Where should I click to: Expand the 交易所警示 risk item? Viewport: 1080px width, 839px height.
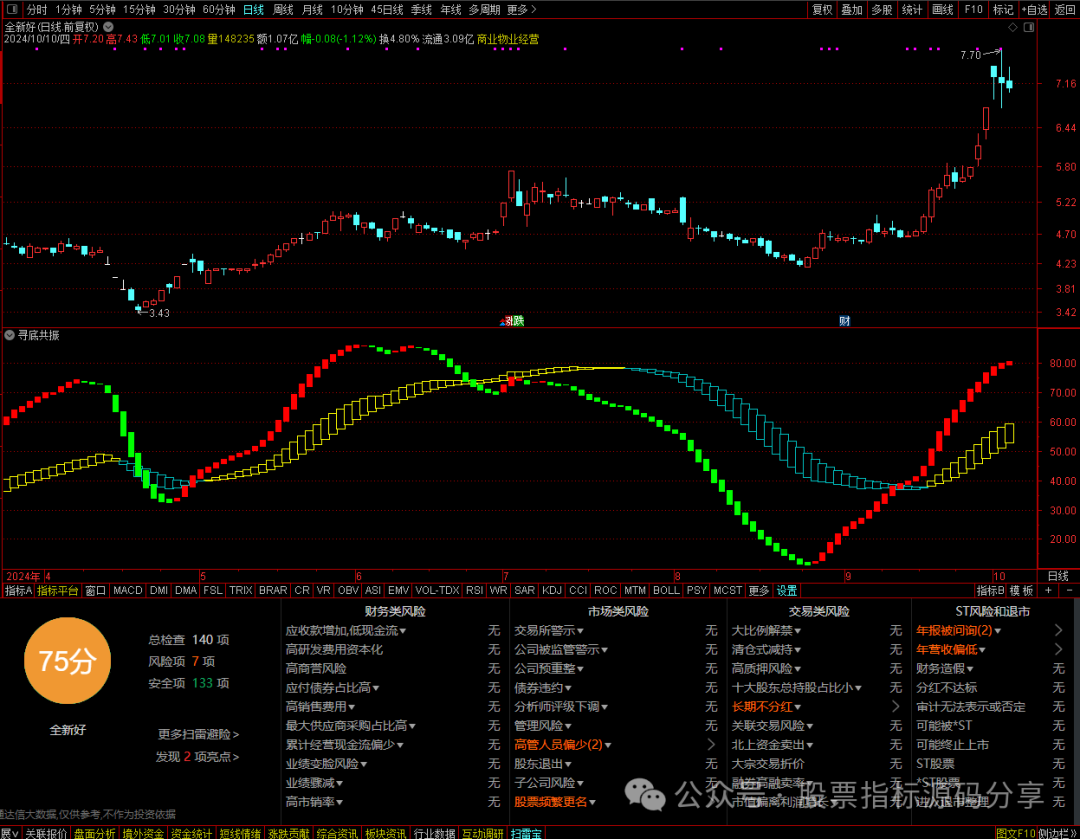pyautogui.click(x=549, y=630)
